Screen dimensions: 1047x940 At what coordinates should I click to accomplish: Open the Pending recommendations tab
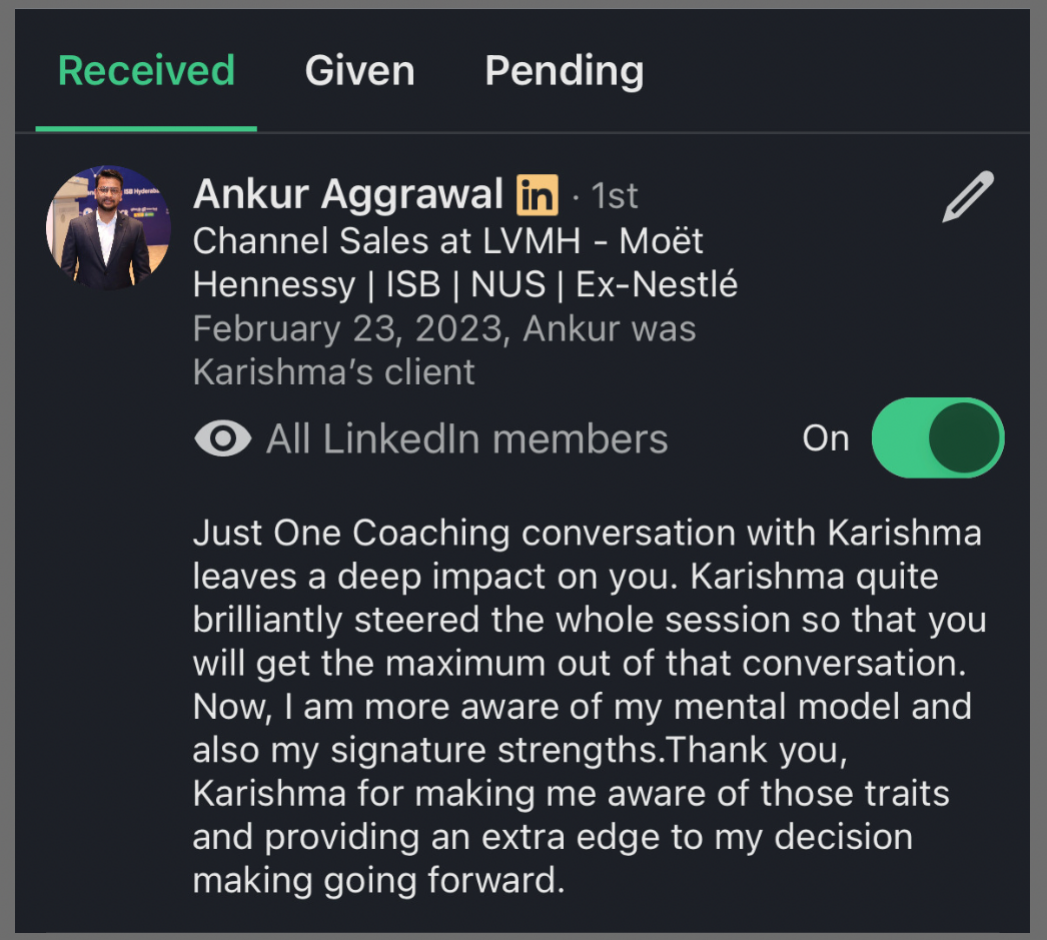click(x=564, y=72)
